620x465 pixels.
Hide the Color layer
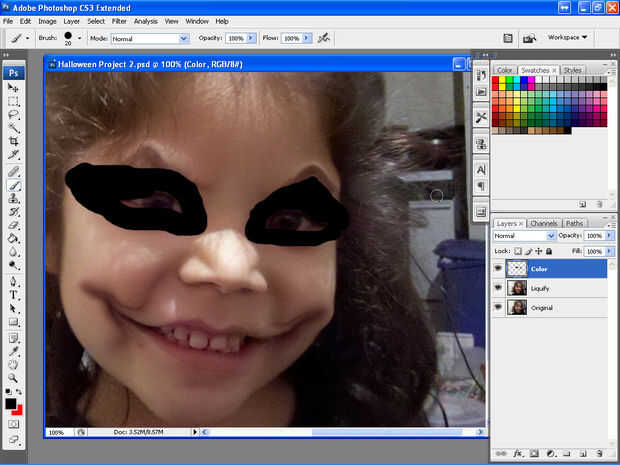click(498, 268)
